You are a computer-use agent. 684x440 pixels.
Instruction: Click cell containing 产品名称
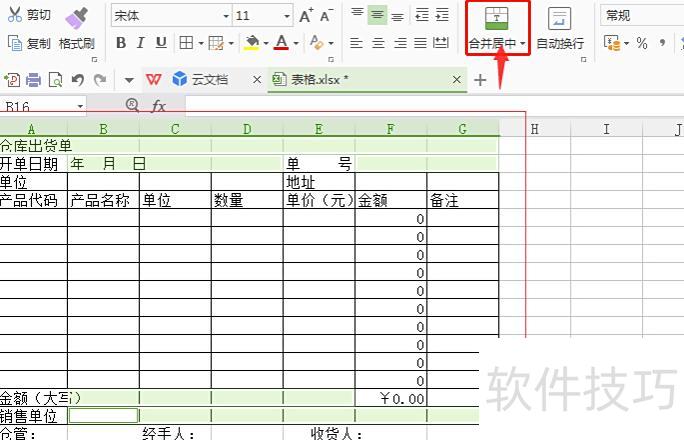tap(103, 200)
